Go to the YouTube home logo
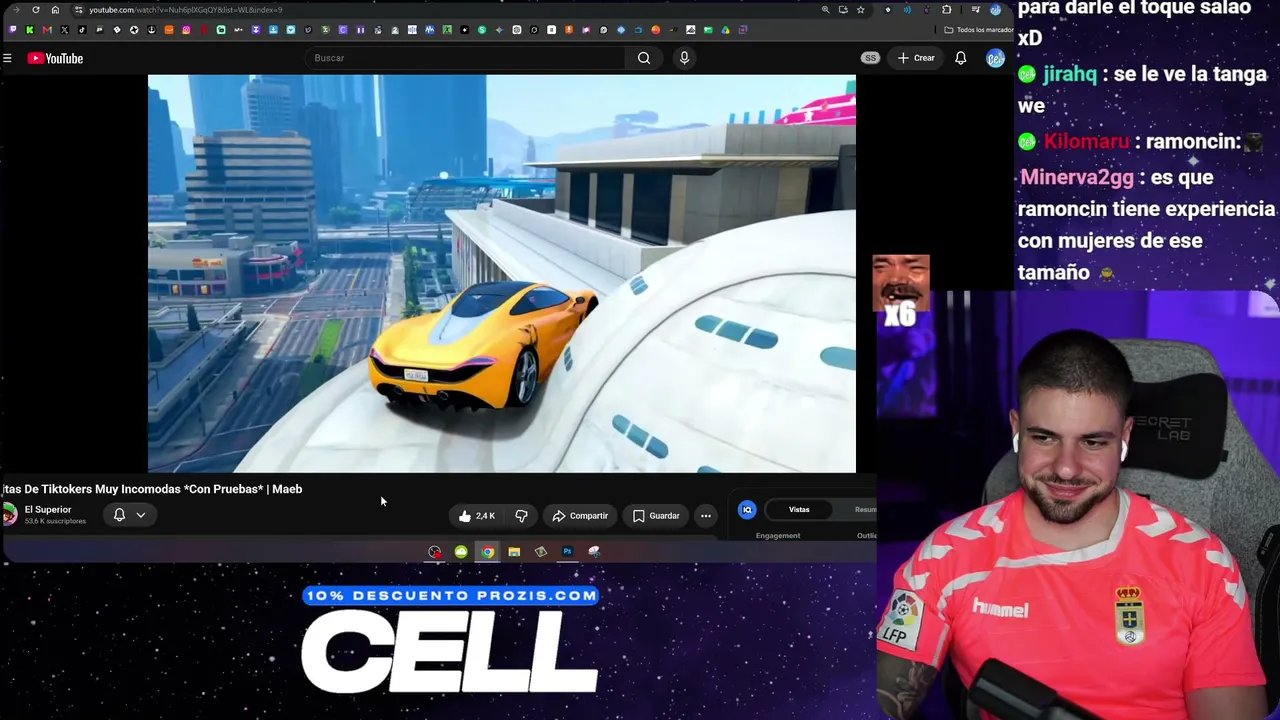Viewport: 1280px width, 720px height. tap(55, 59)
